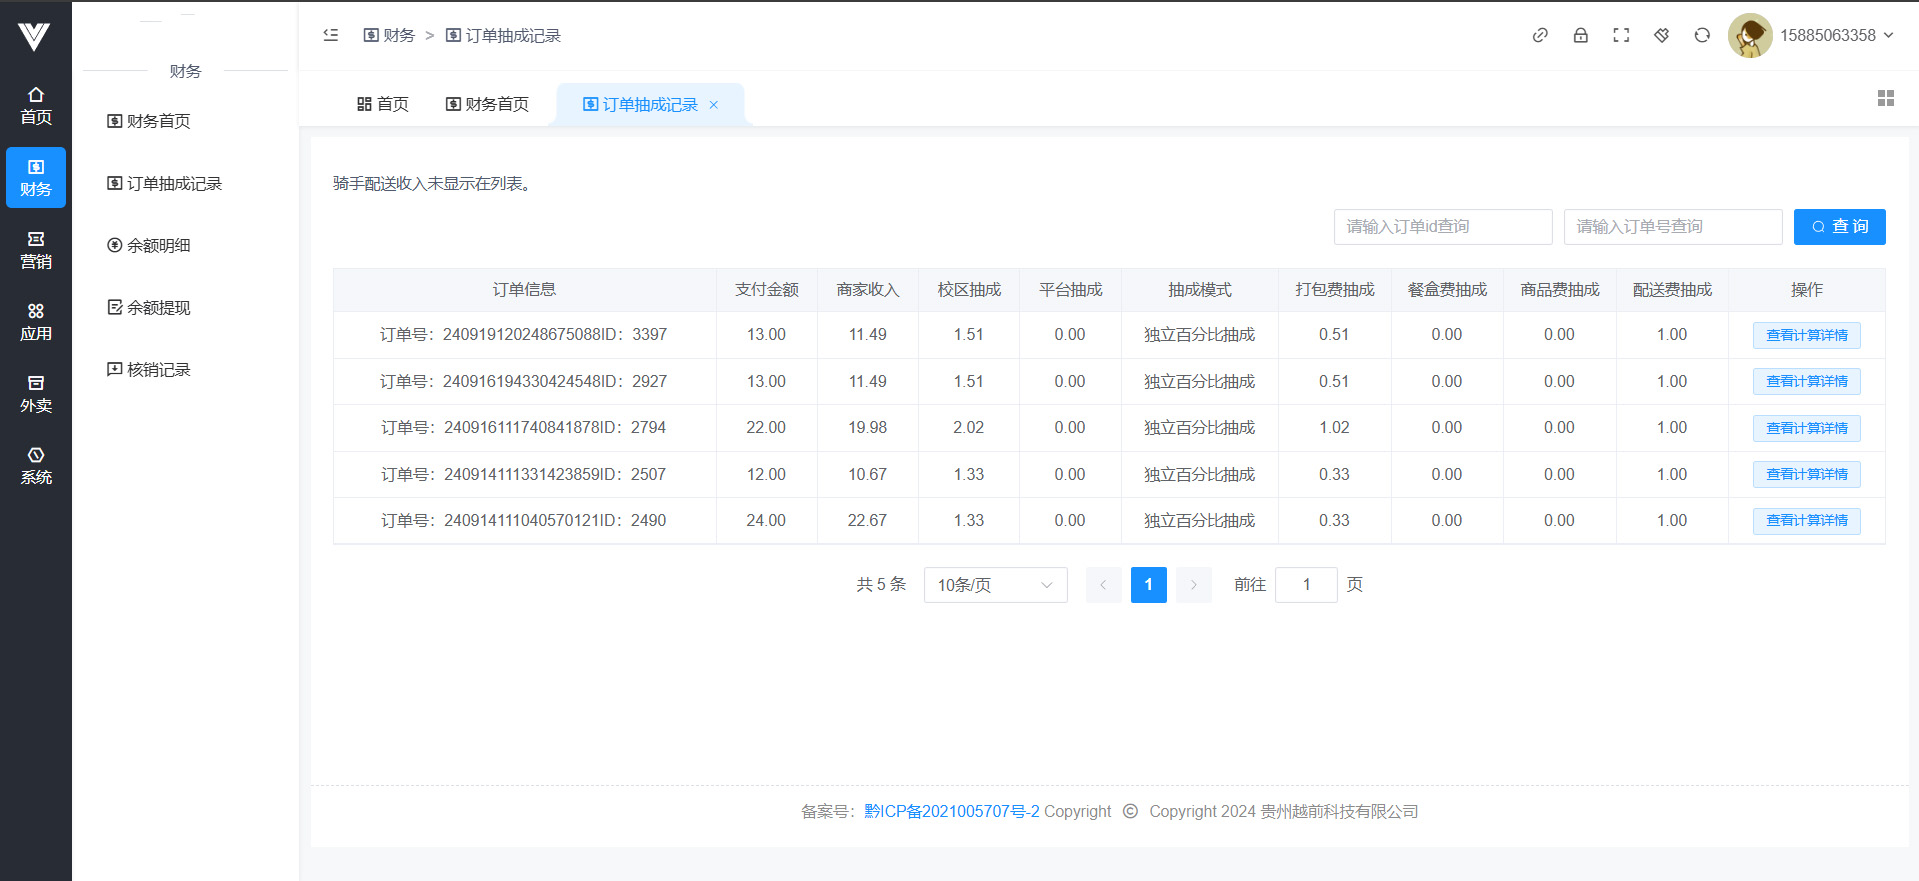Click the theme settings icon
Image resolution: width=1919 pixels, height=881 pixels.
click(x=1661, y=35)
